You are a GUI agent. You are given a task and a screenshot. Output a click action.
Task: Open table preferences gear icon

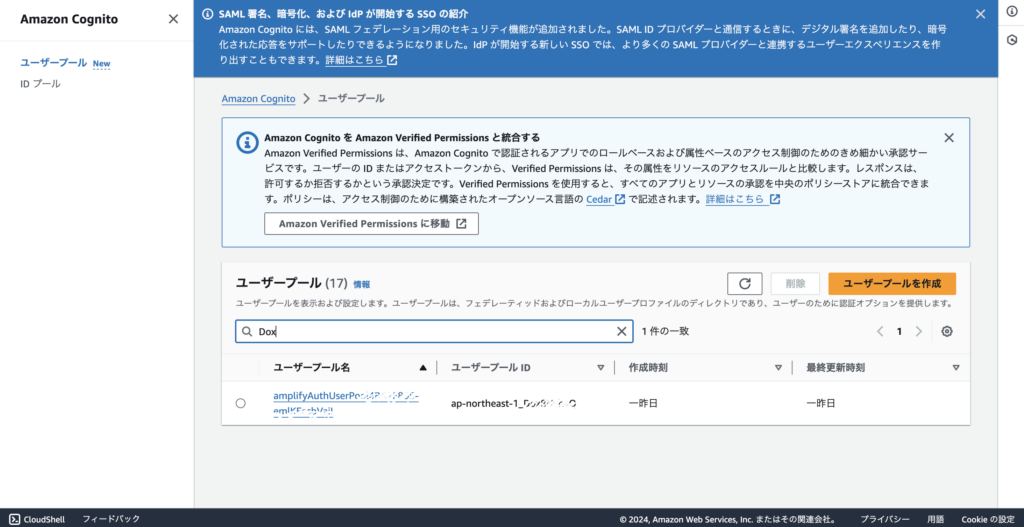coord(947,331)
